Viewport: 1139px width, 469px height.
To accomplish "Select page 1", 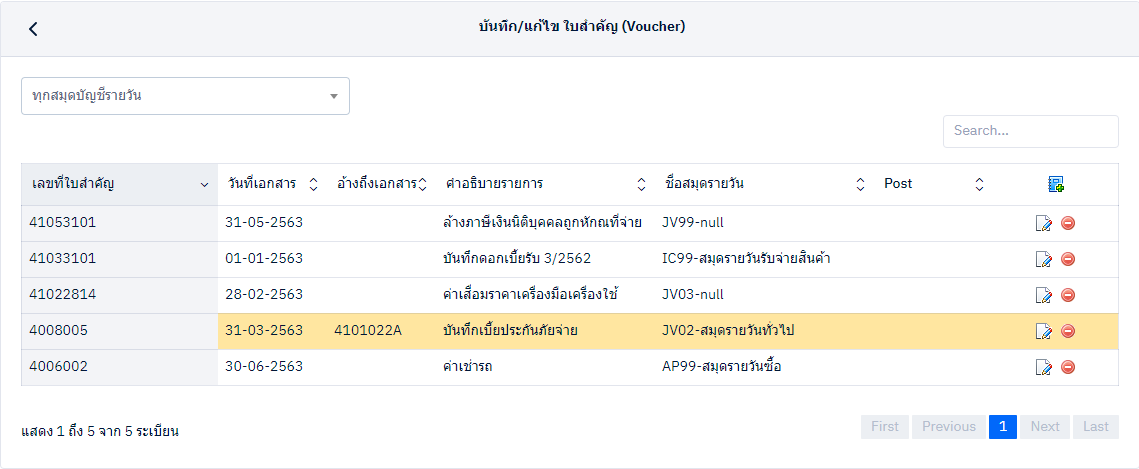I will click(1002, 427).
